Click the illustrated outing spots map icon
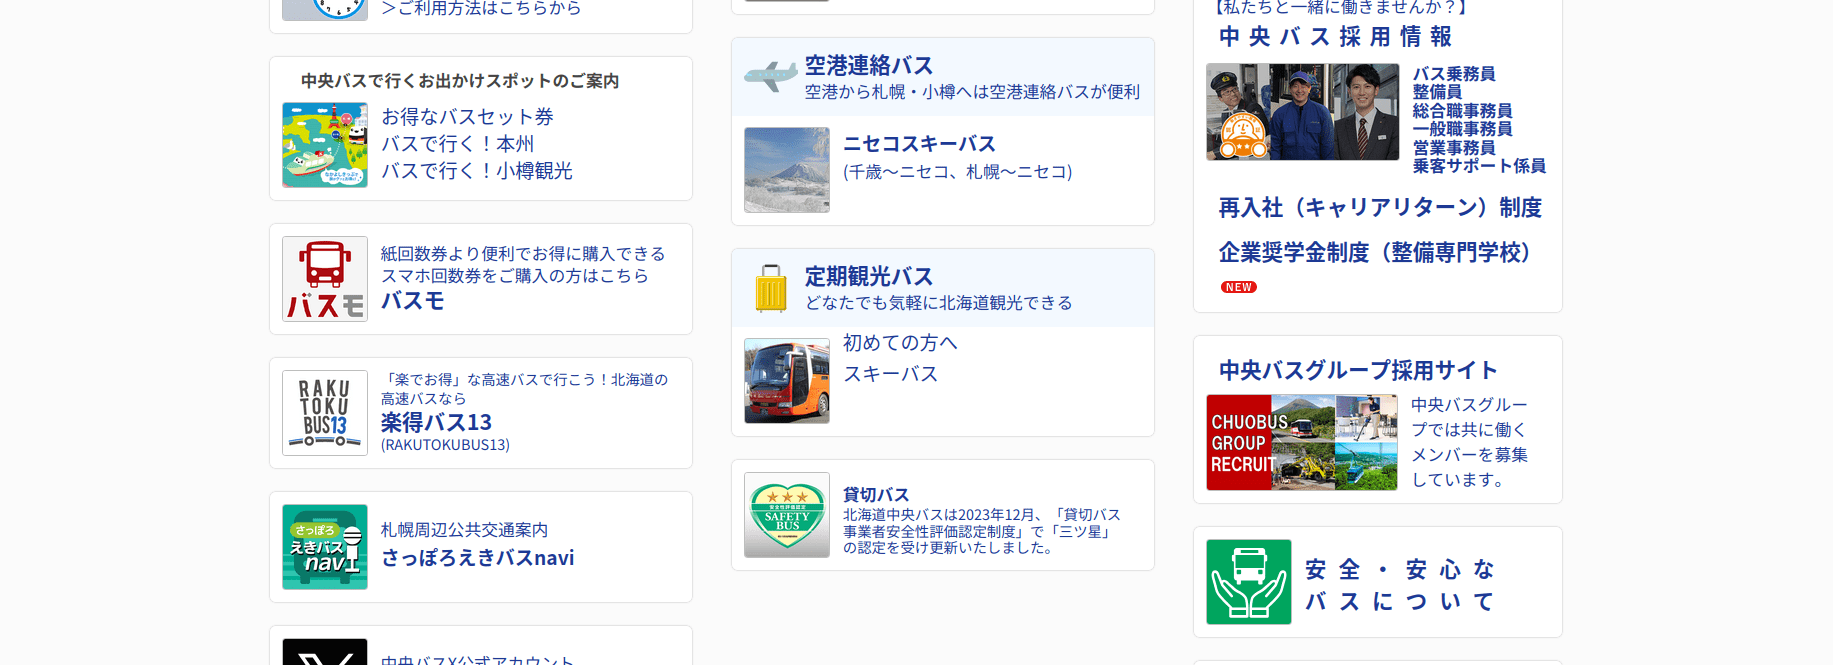This screenshot has width=1833, height=665. pos(324,145)
